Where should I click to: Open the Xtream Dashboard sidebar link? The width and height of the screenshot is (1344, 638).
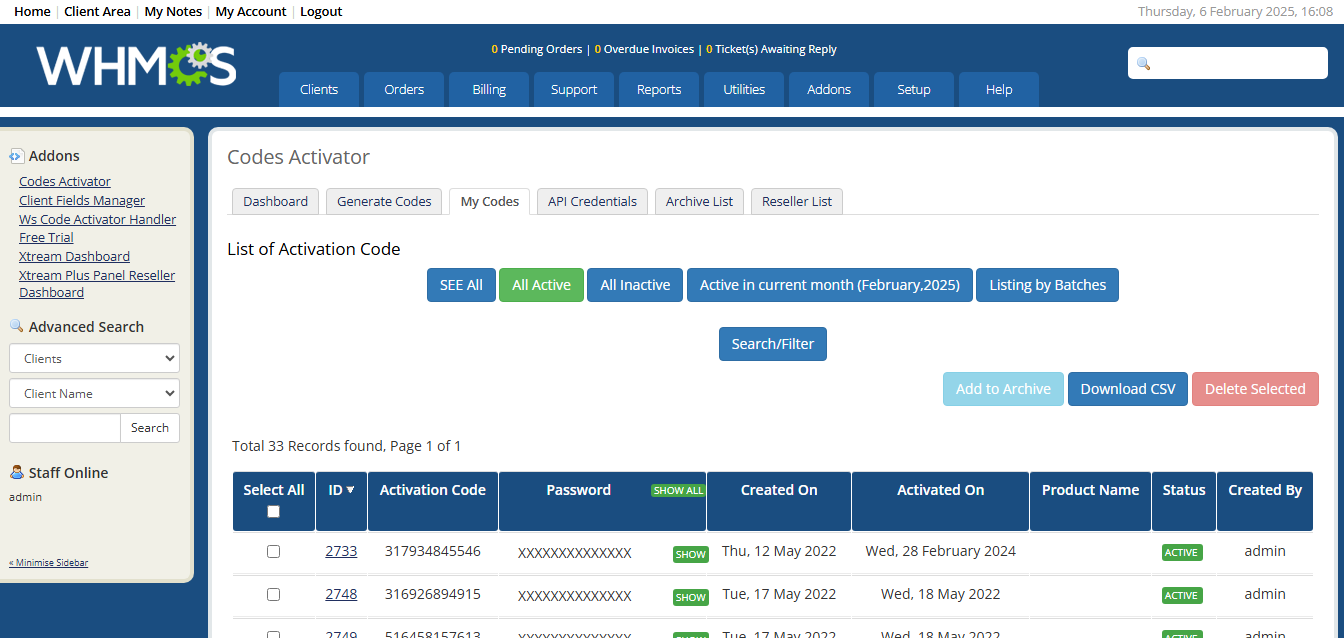74,256
